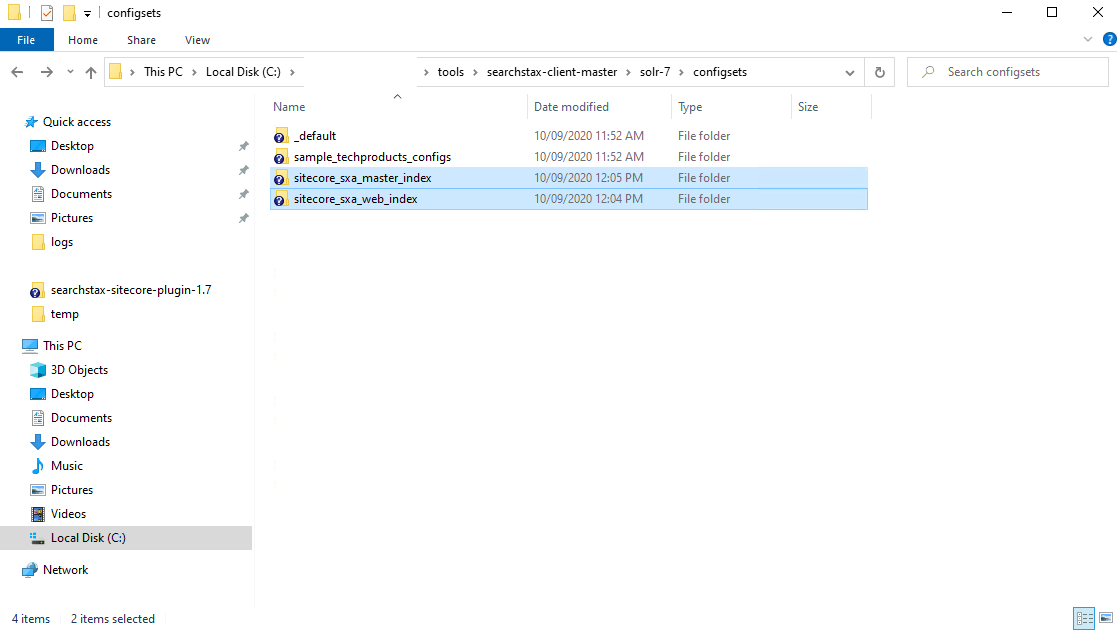
Task: Expand chevron after solr-7 breadcrumb
Action: [x=681, y=72]
